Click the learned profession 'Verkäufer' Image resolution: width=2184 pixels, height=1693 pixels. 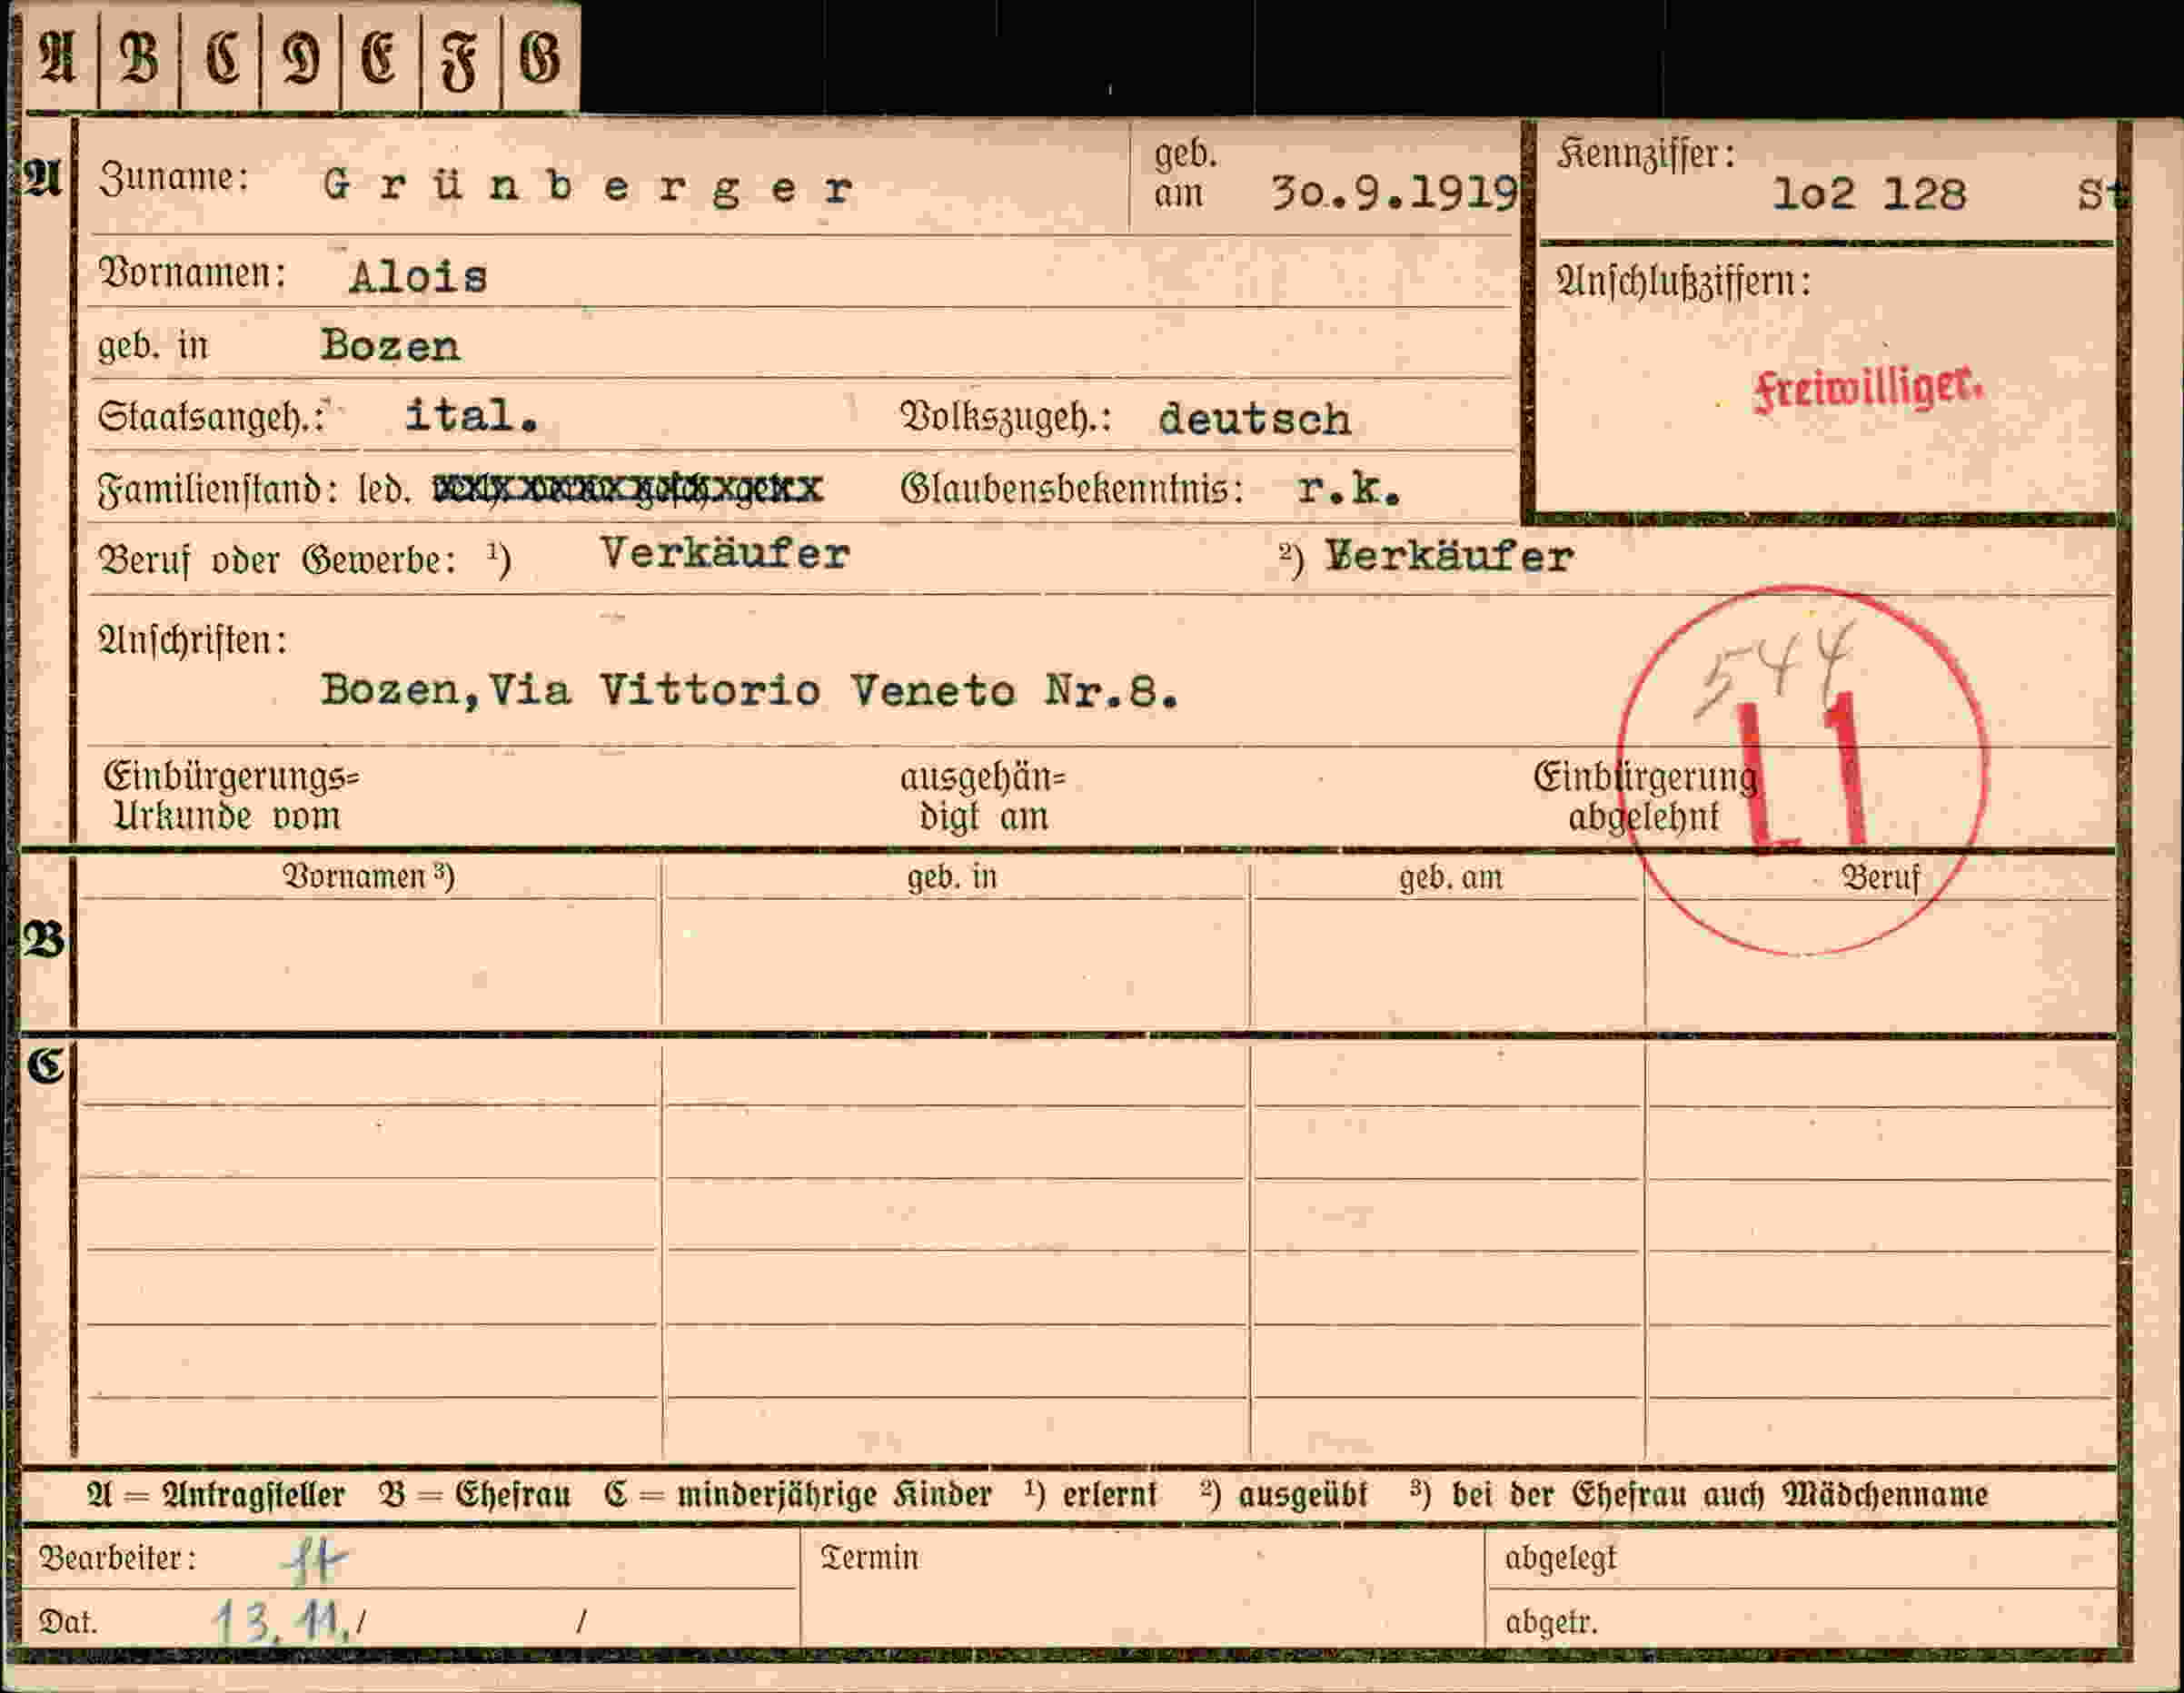pyautogui.click(x=725, y=553)
